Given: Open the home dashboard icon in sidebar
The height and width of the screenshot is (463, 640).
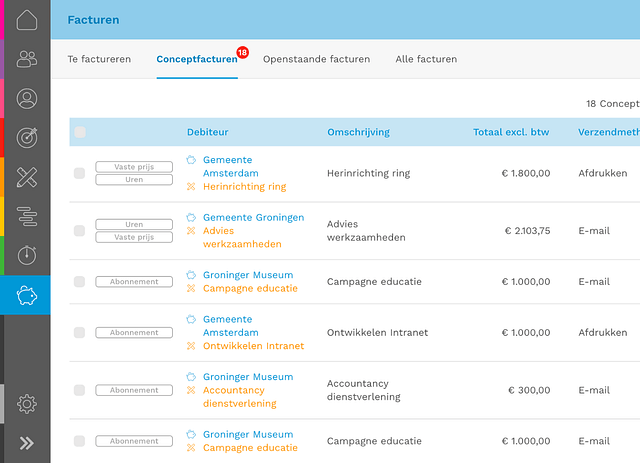Looking at the screenshot, I should coord(27,20).
